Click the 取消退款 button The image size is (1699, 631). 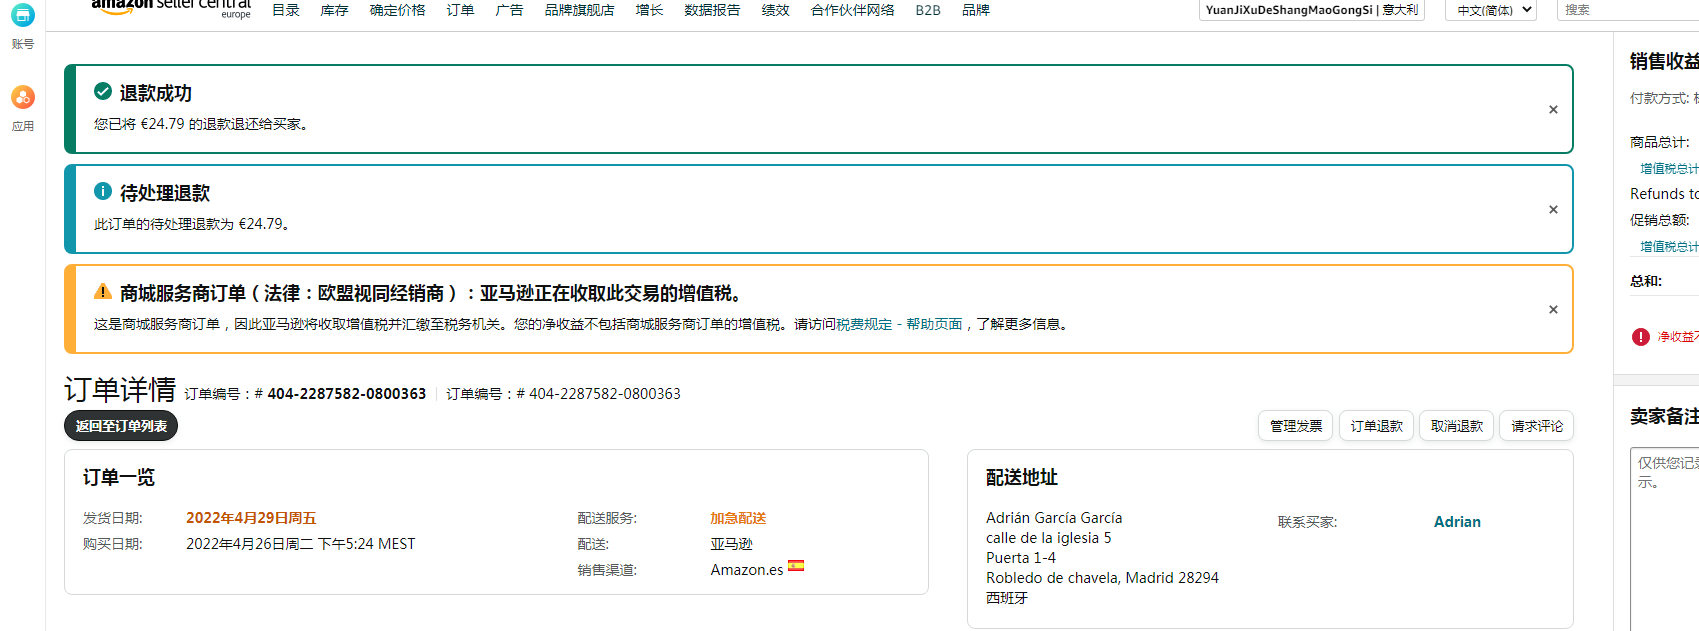point(1456,426)
